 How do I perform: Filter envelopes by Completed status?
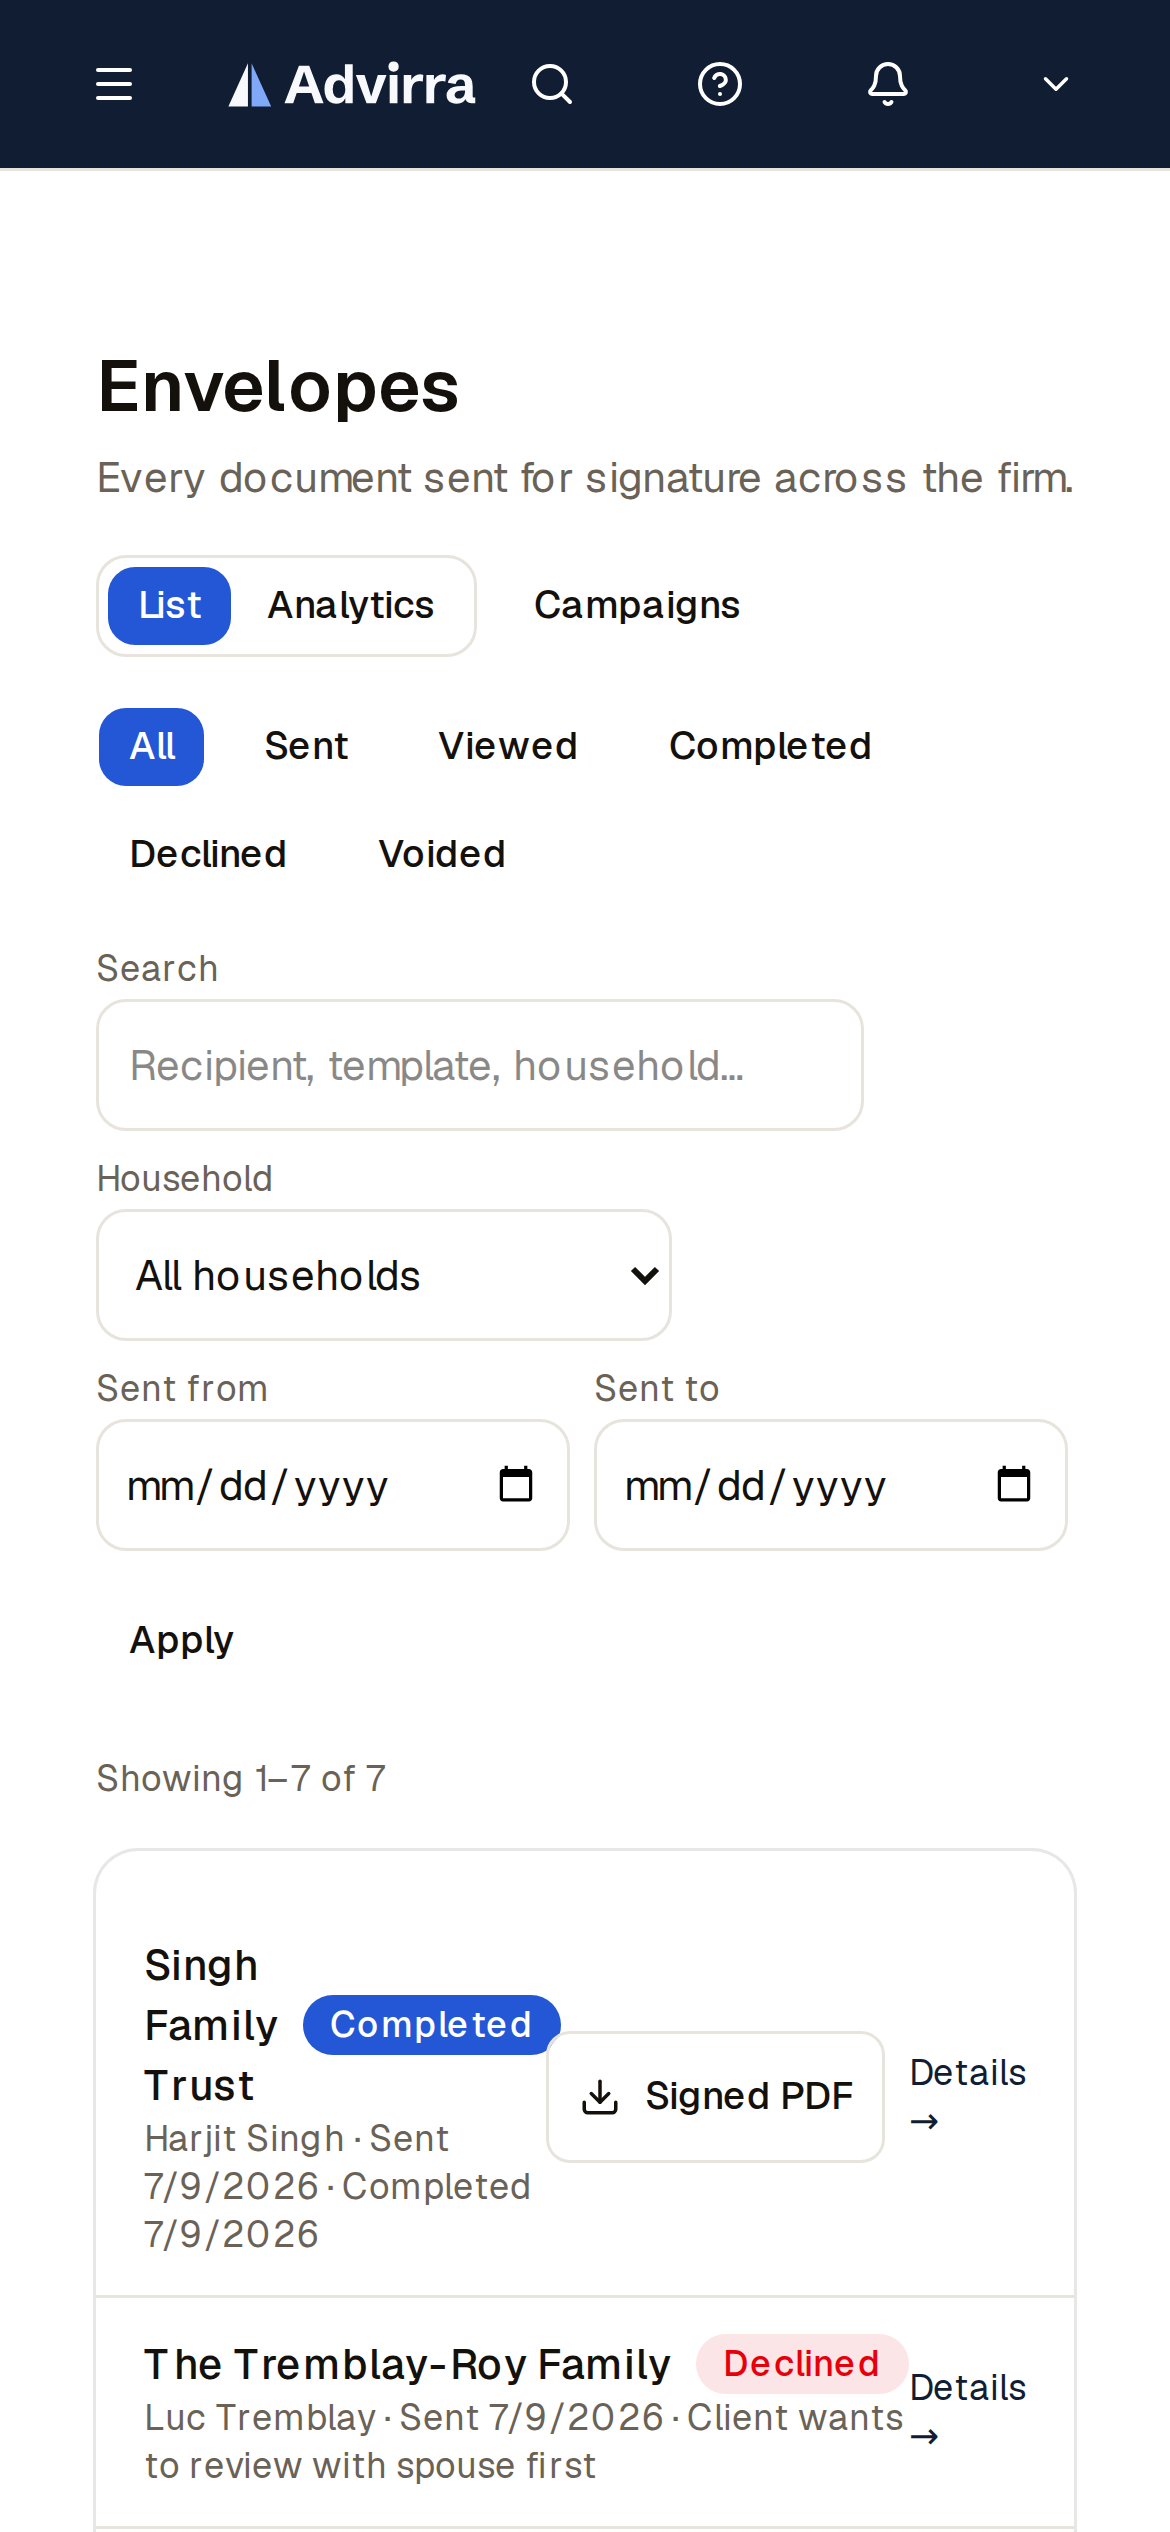tap(770, 747)
